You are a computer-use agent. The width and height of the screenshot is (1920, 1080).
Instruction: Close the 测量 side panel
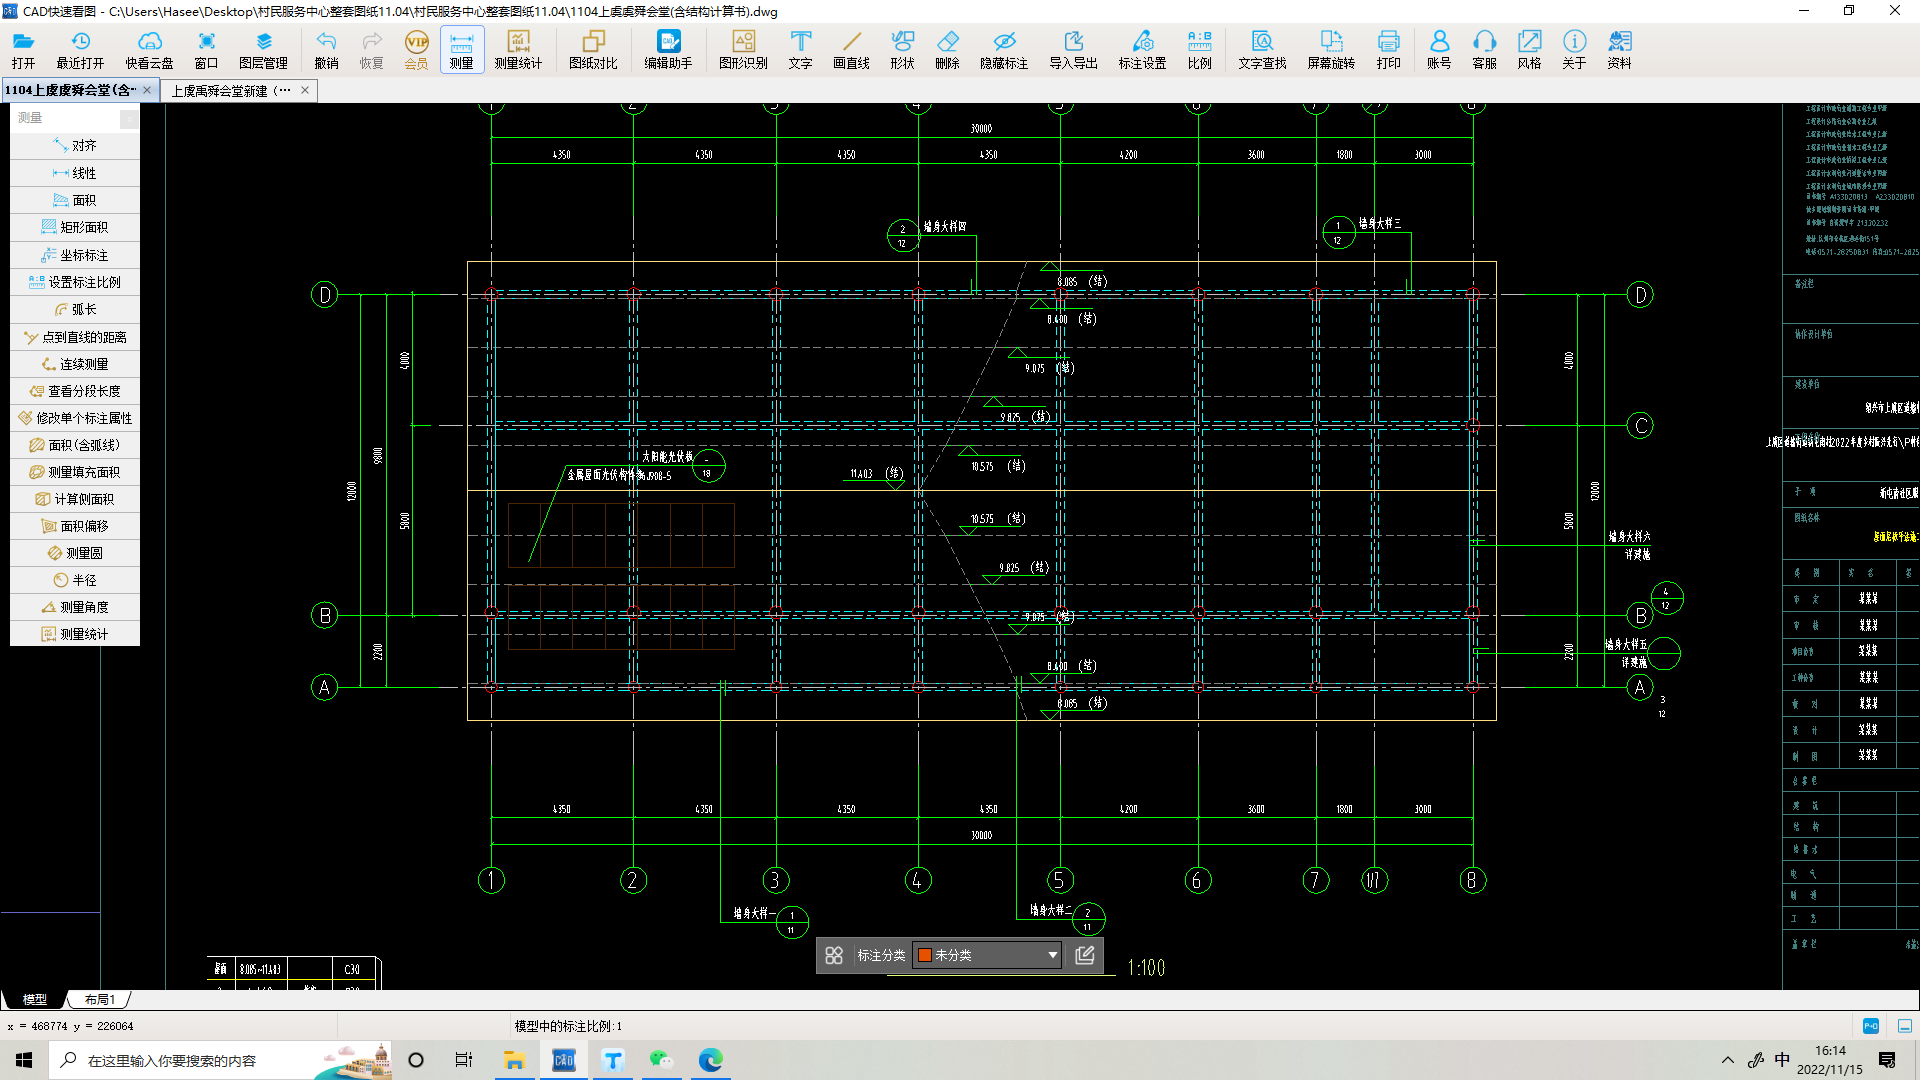point(129,118)
